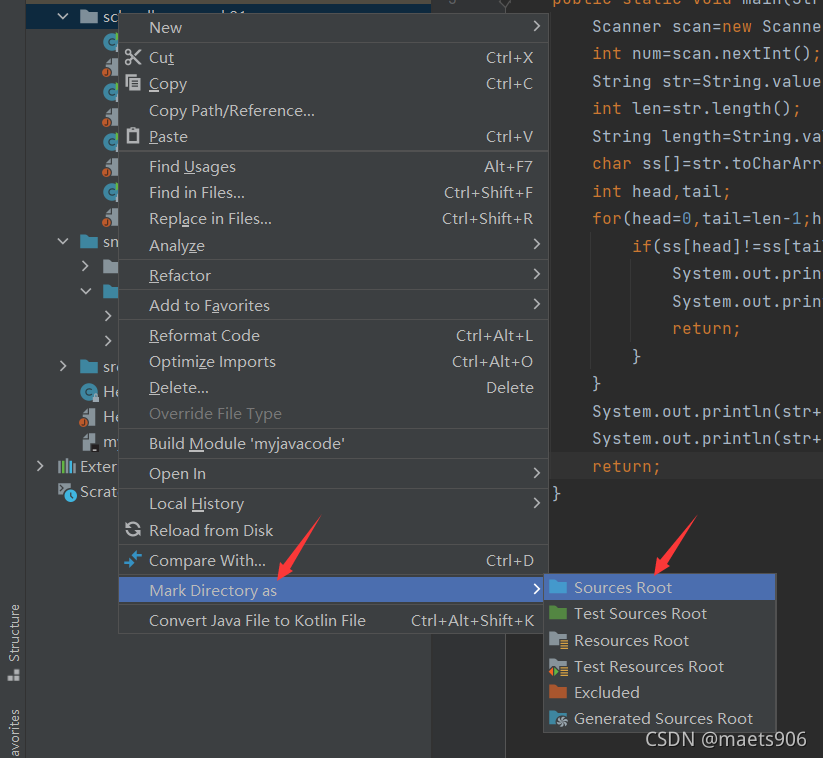Select Optimize Imports
823x758 pixels.
pyautogui.click(x=333, y=361)
